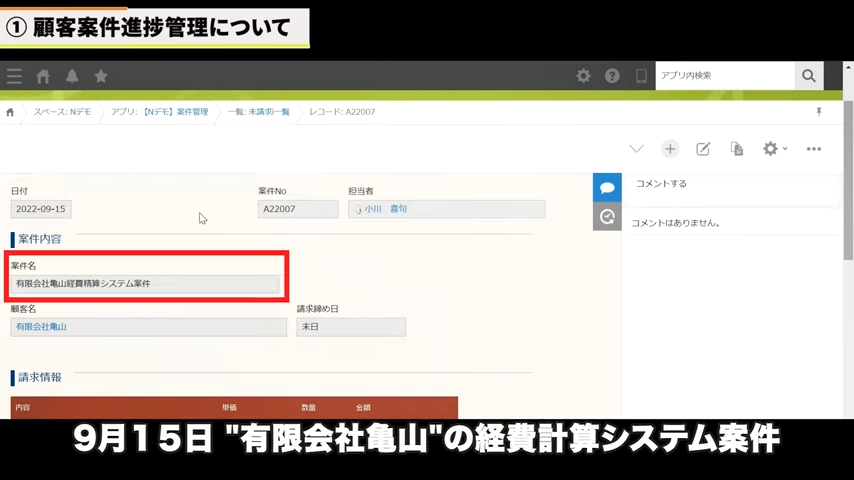The height and width of the screenshot is (480, 854).
Task: Focus the アプリ内検索 search field
Action: (x=725, y=76)
